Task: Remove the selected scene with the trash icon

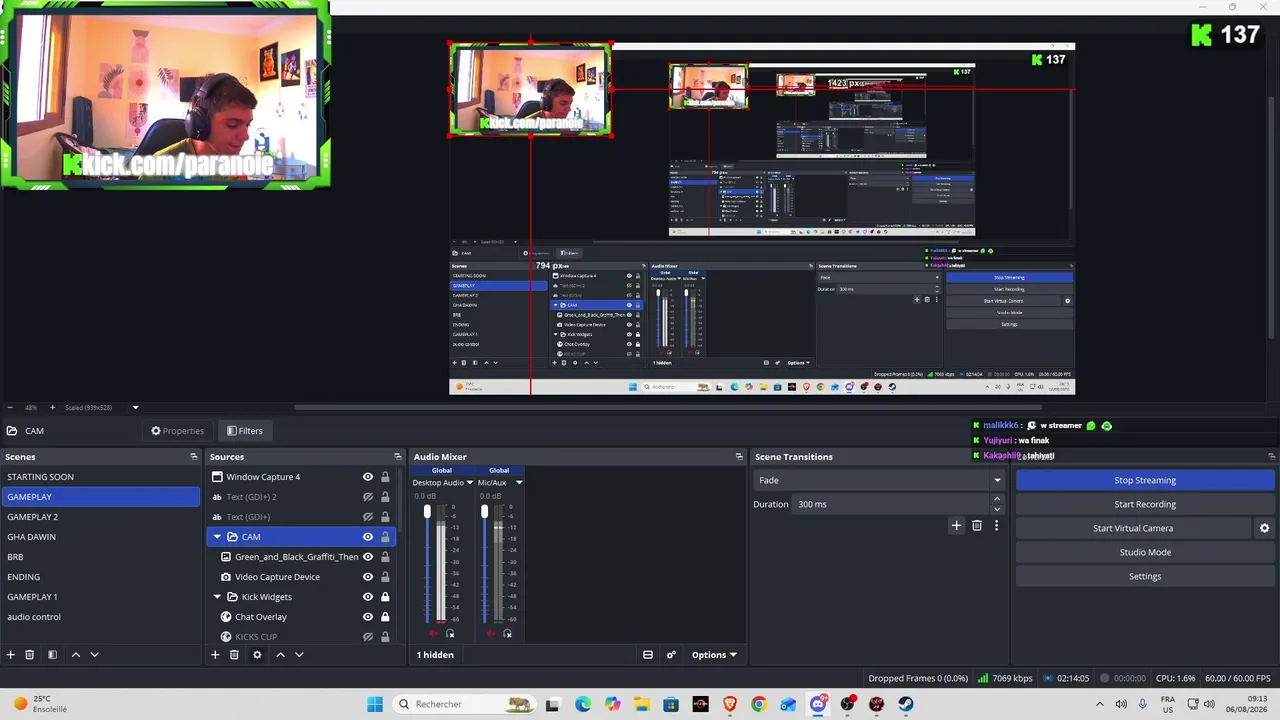Action: 30,655
